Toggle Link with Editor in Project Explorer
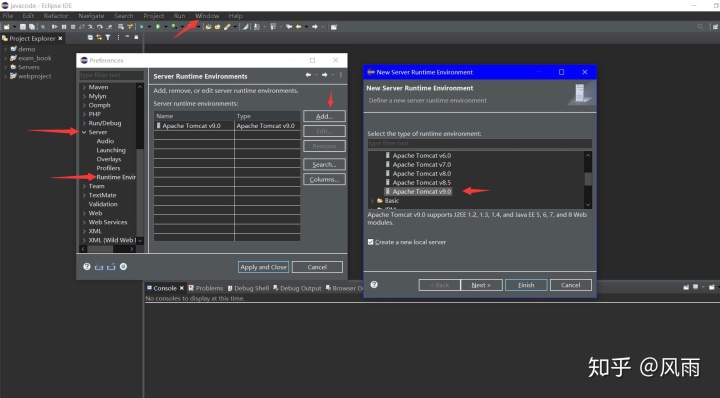The width and height of the screenshot is (720, 398). point(99,38)
